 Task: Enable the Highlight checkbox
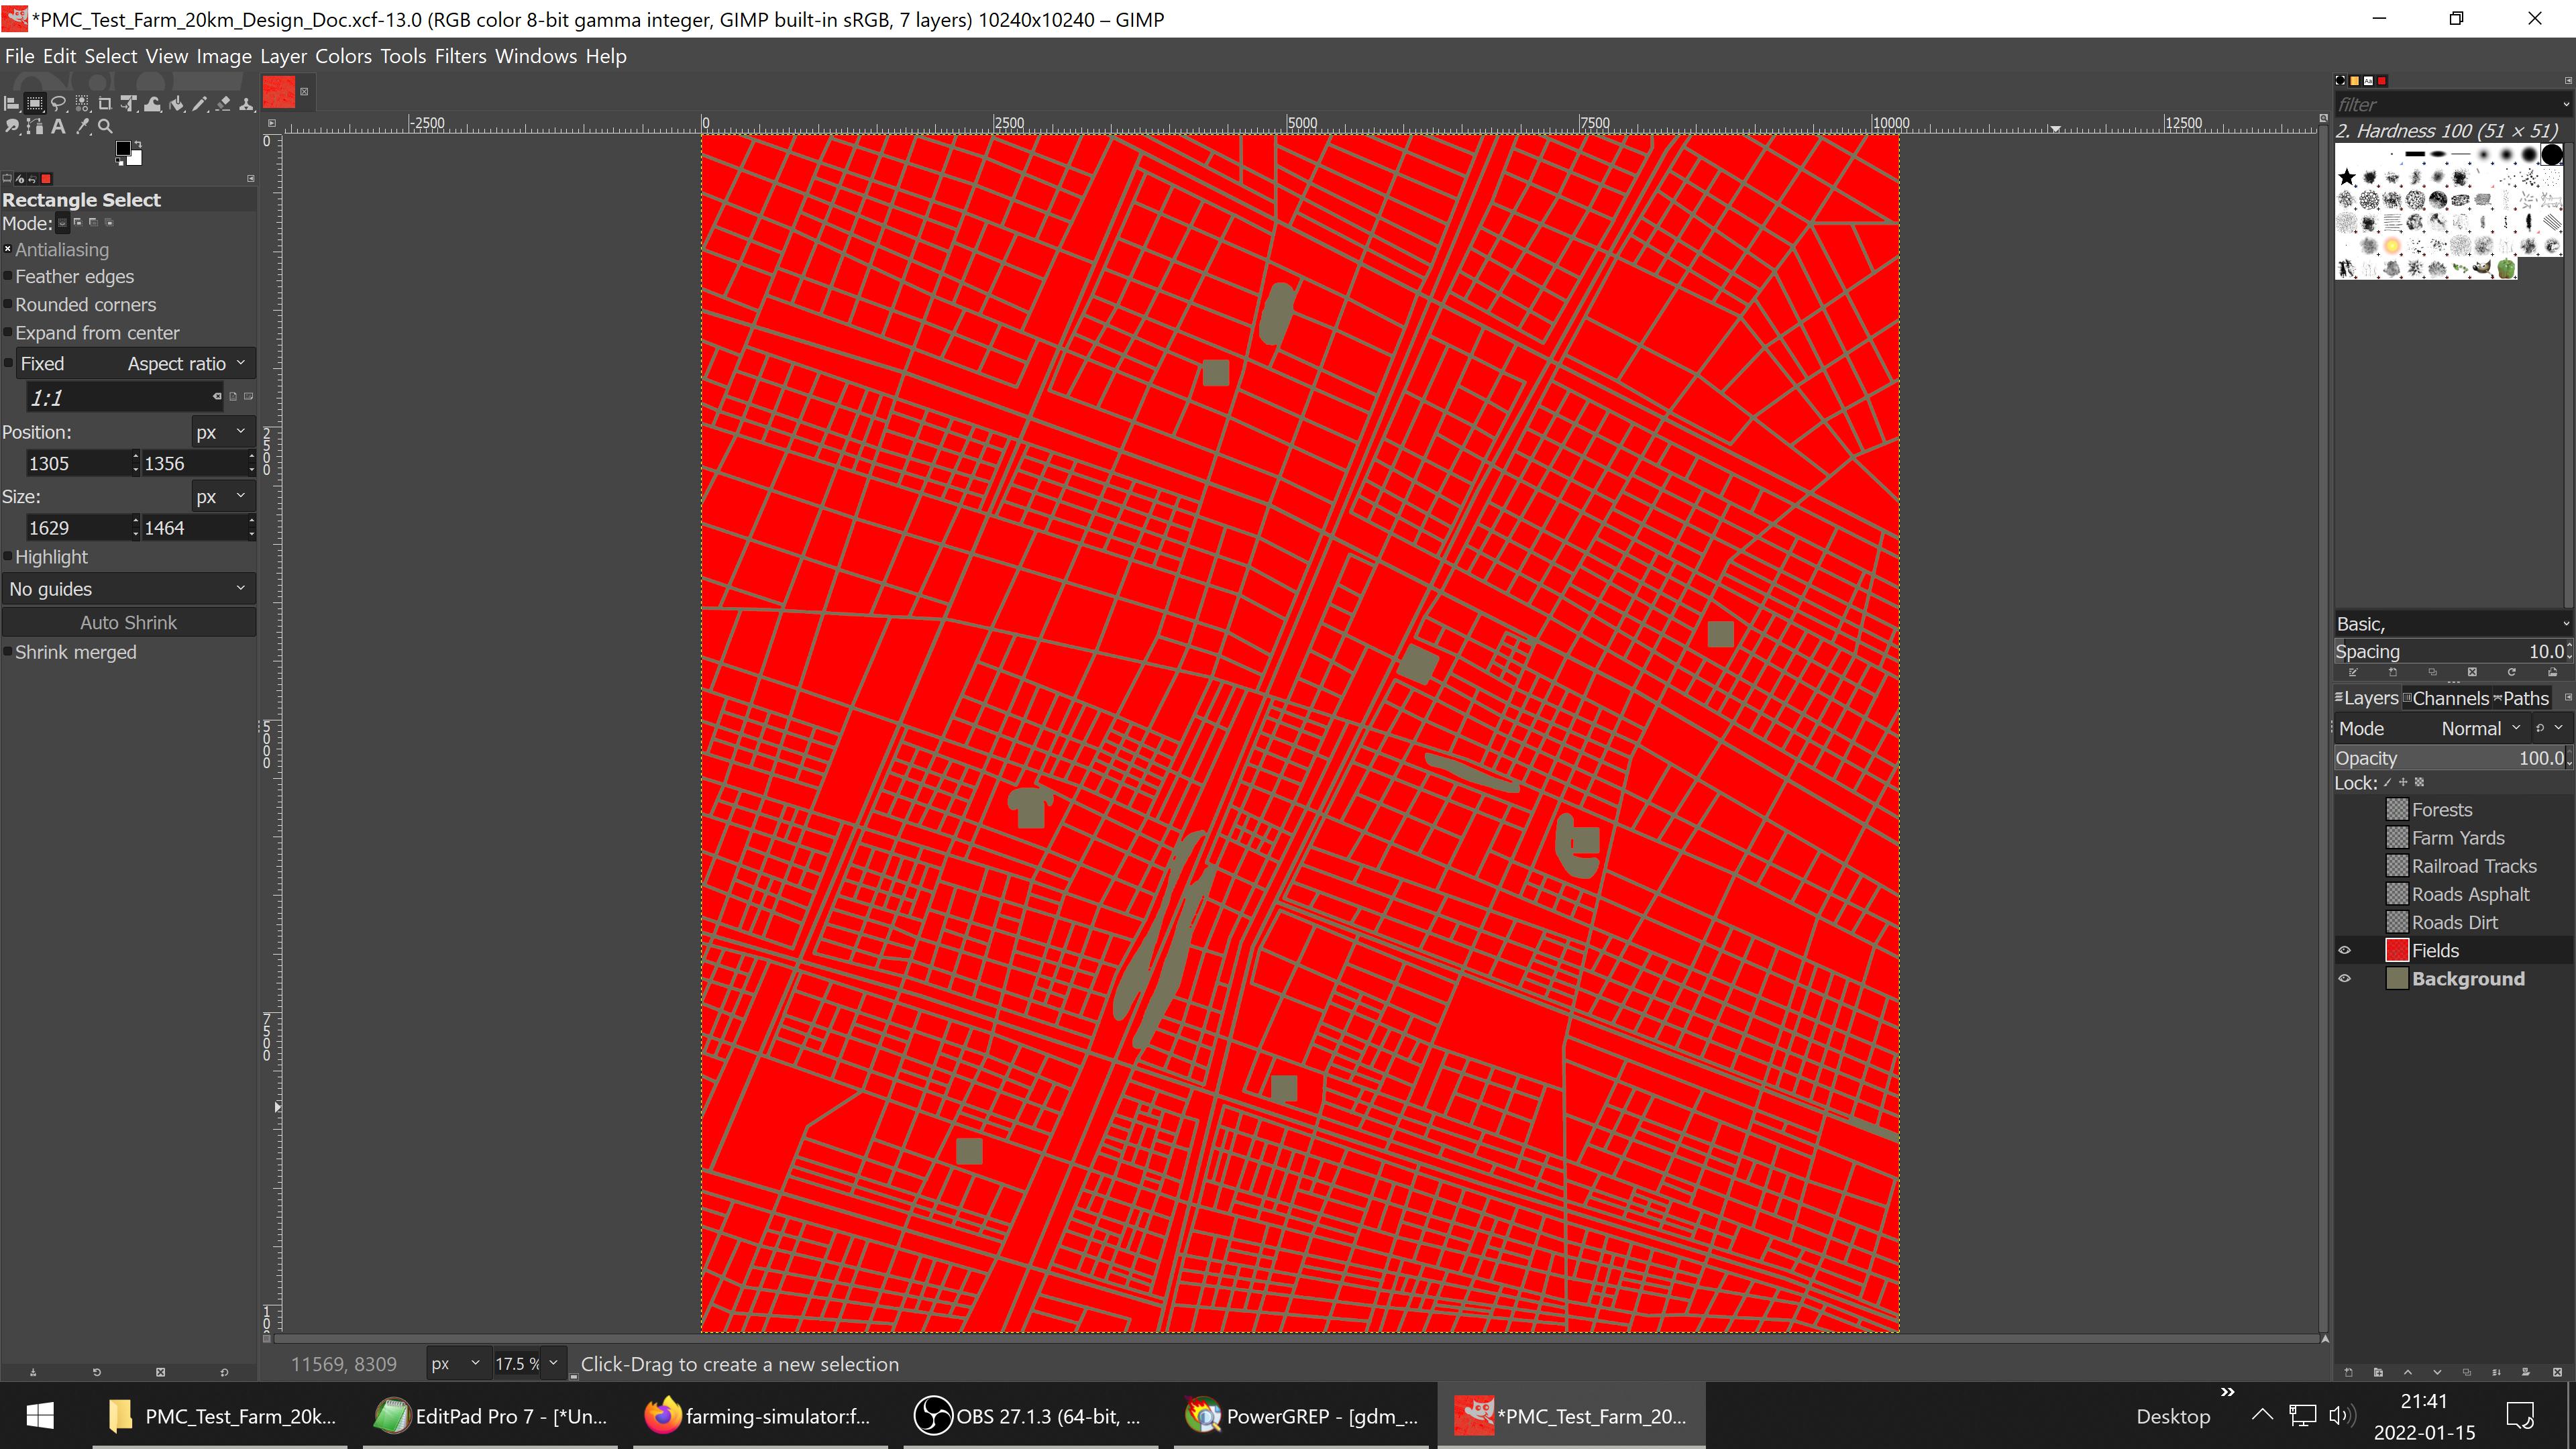(7, 557)
